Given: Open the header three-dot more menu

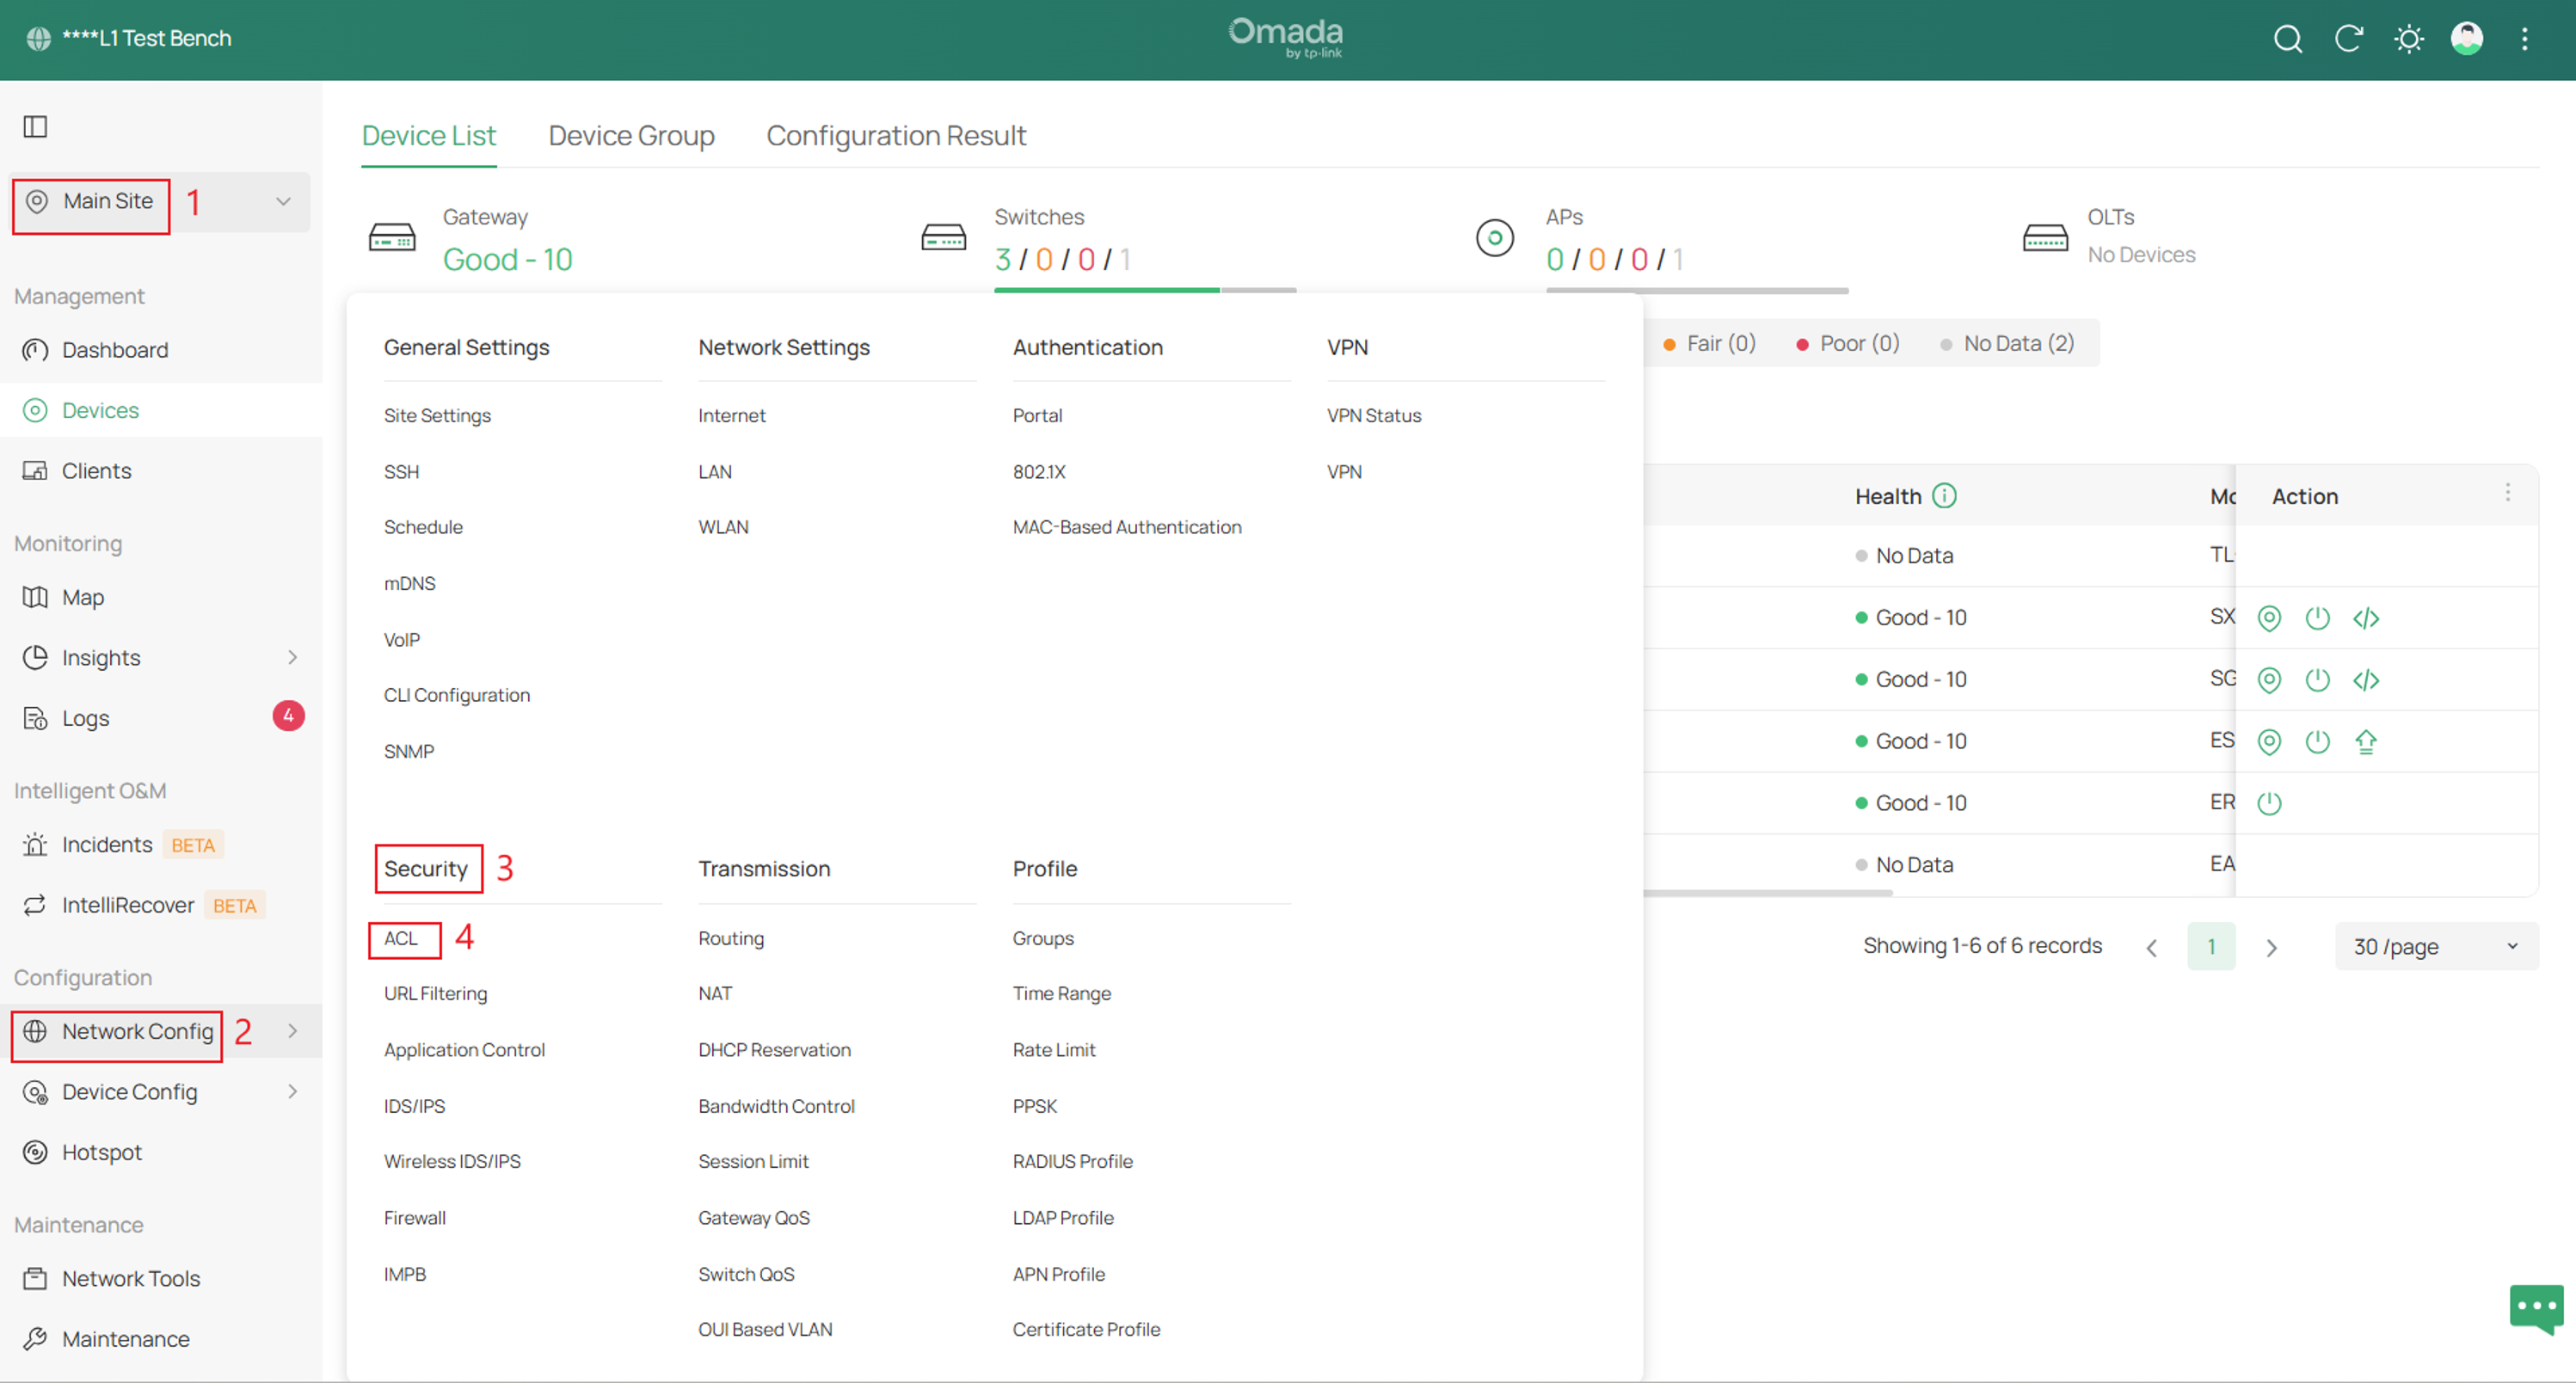Looking at the screenshot, I should pyautogui.click(x=2525, y=39).
